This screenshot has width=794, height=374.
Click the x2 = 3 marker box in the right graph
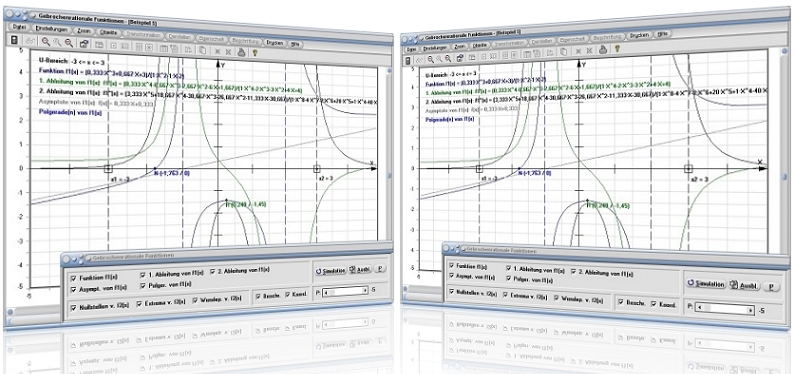pos(688,168)
